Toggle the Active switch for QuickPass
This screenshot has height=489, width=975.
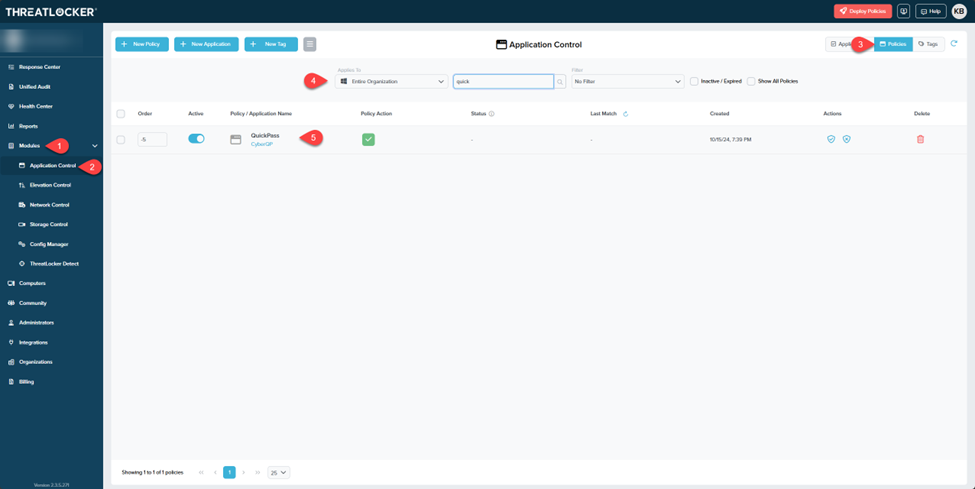point(196,139)
